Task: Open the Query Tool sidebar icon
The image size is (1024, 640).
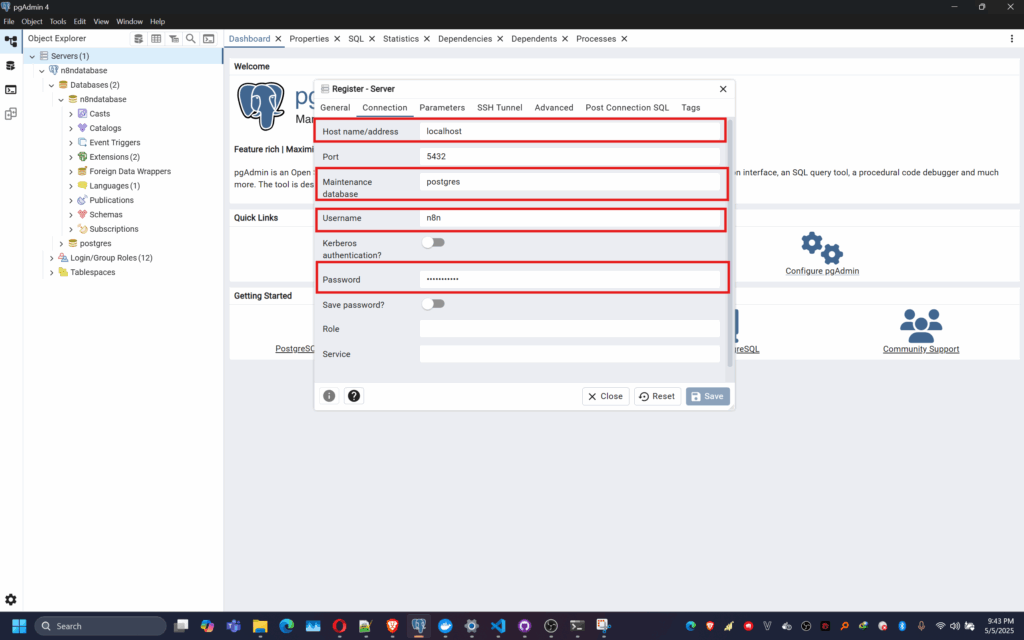Action: pos(10,65)
